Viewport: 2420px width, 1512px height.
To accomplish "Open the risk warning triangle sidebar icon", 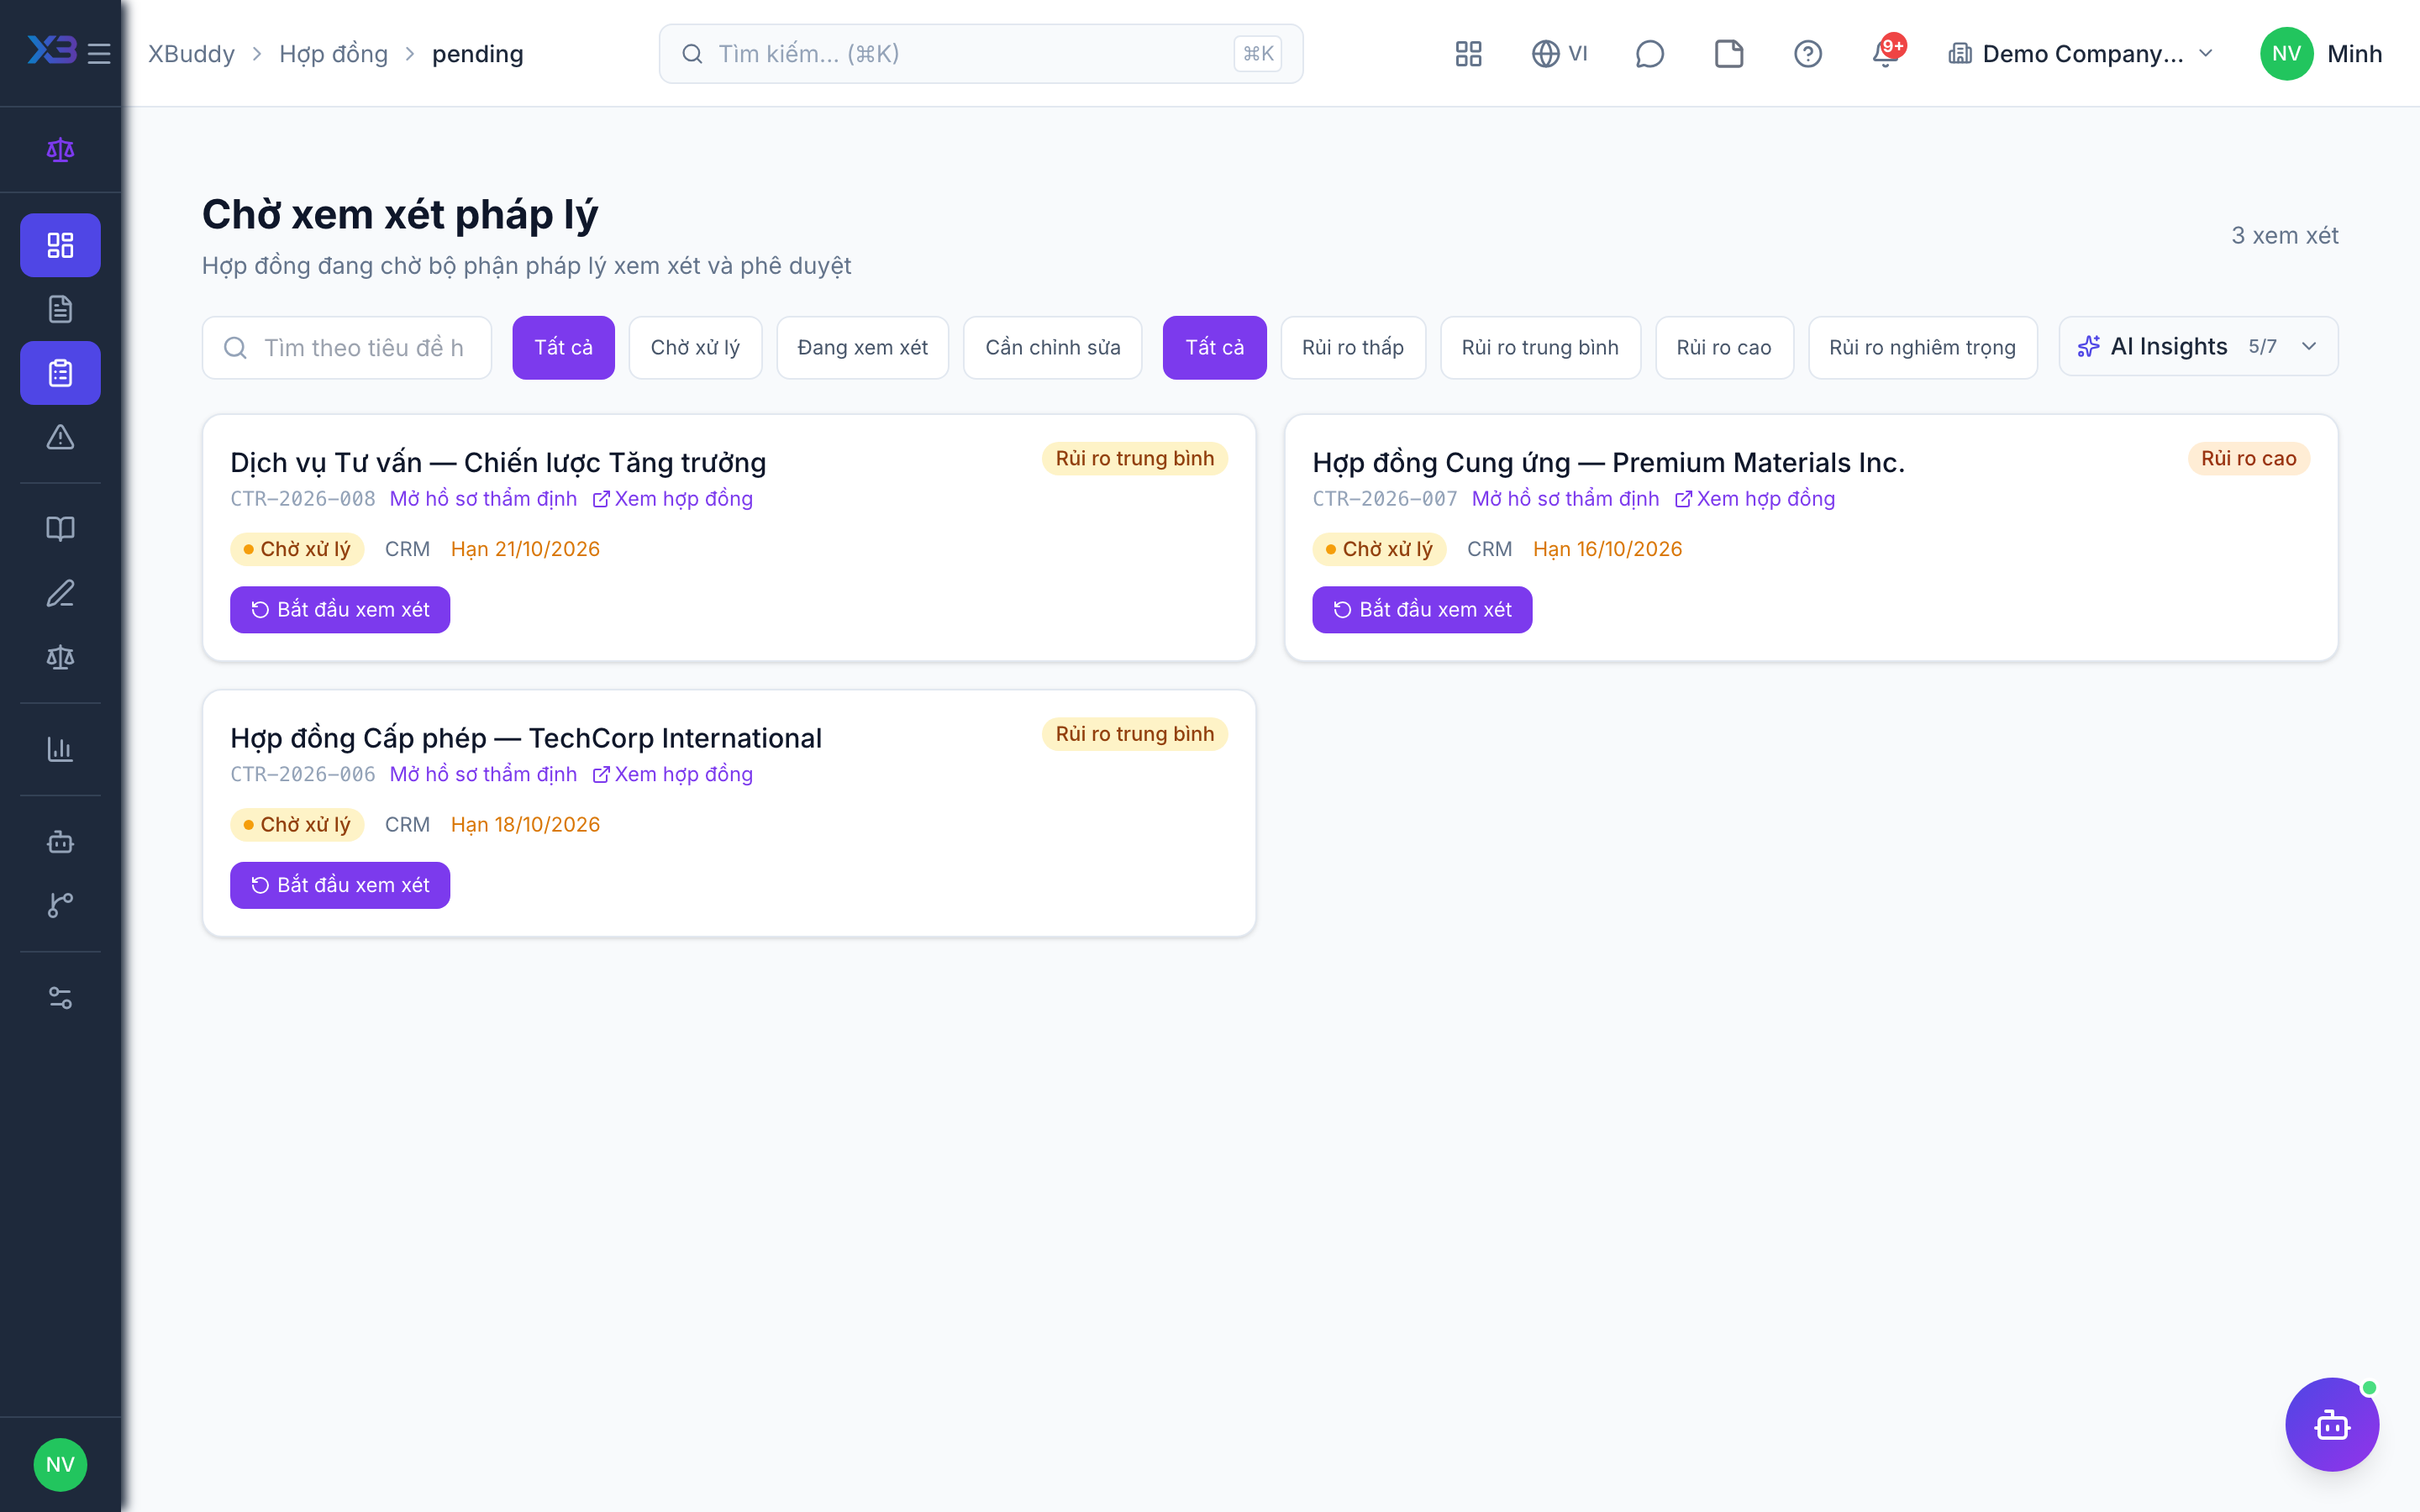I will 60,437.
